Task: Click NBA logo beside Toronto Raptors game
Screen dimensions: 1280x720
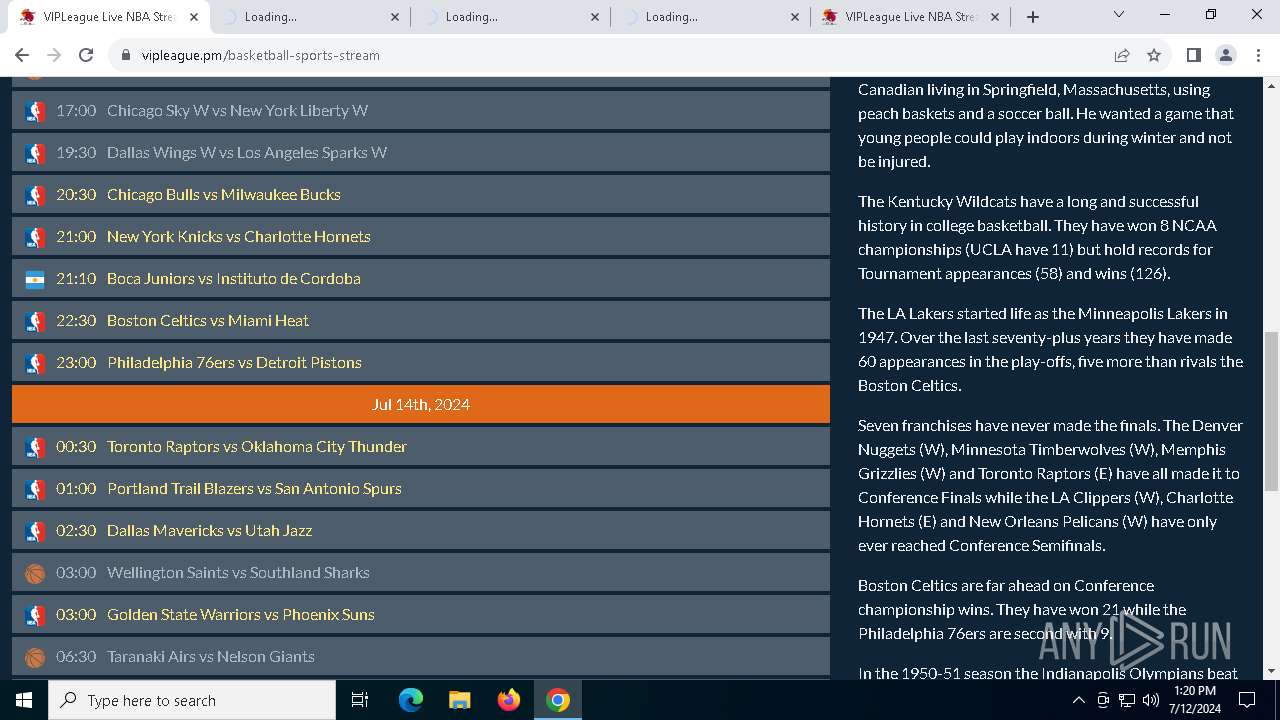Action: [35, 447]
